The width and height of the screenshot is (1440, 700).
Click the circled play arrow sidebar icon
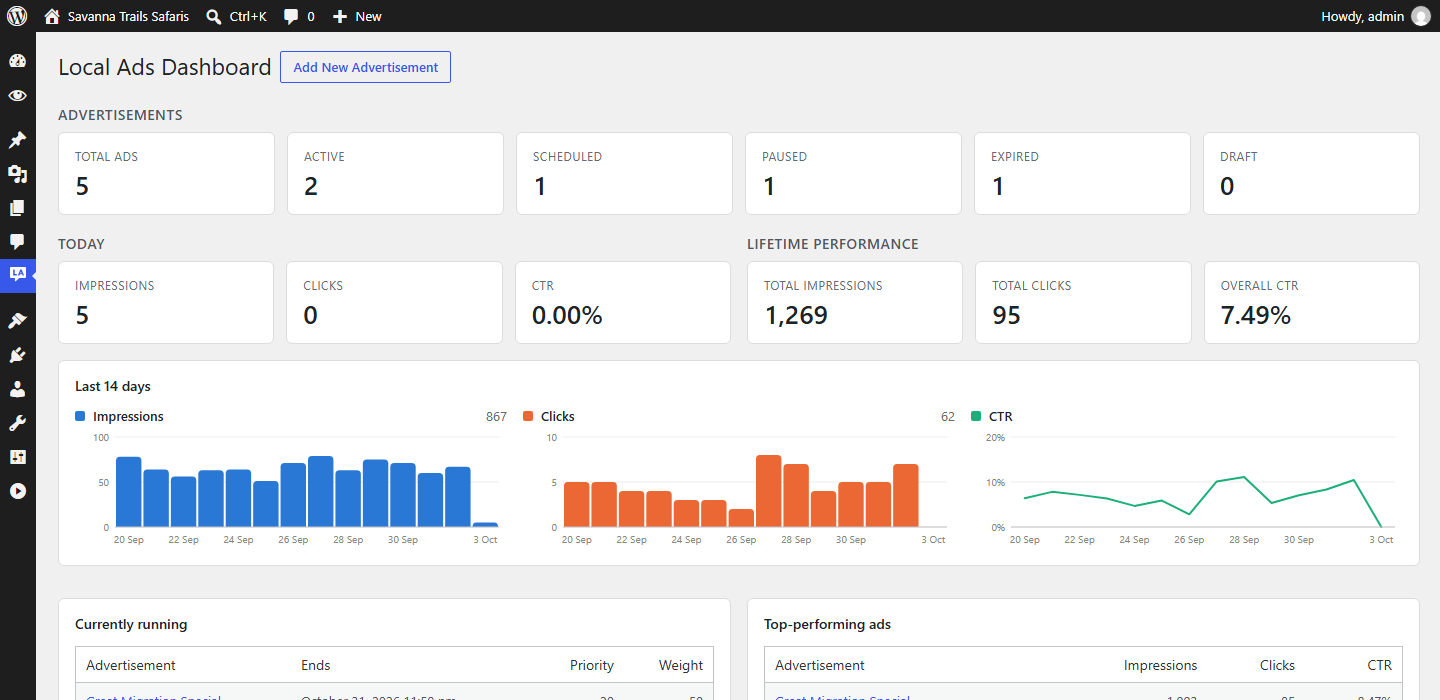(x=17, y=491)
